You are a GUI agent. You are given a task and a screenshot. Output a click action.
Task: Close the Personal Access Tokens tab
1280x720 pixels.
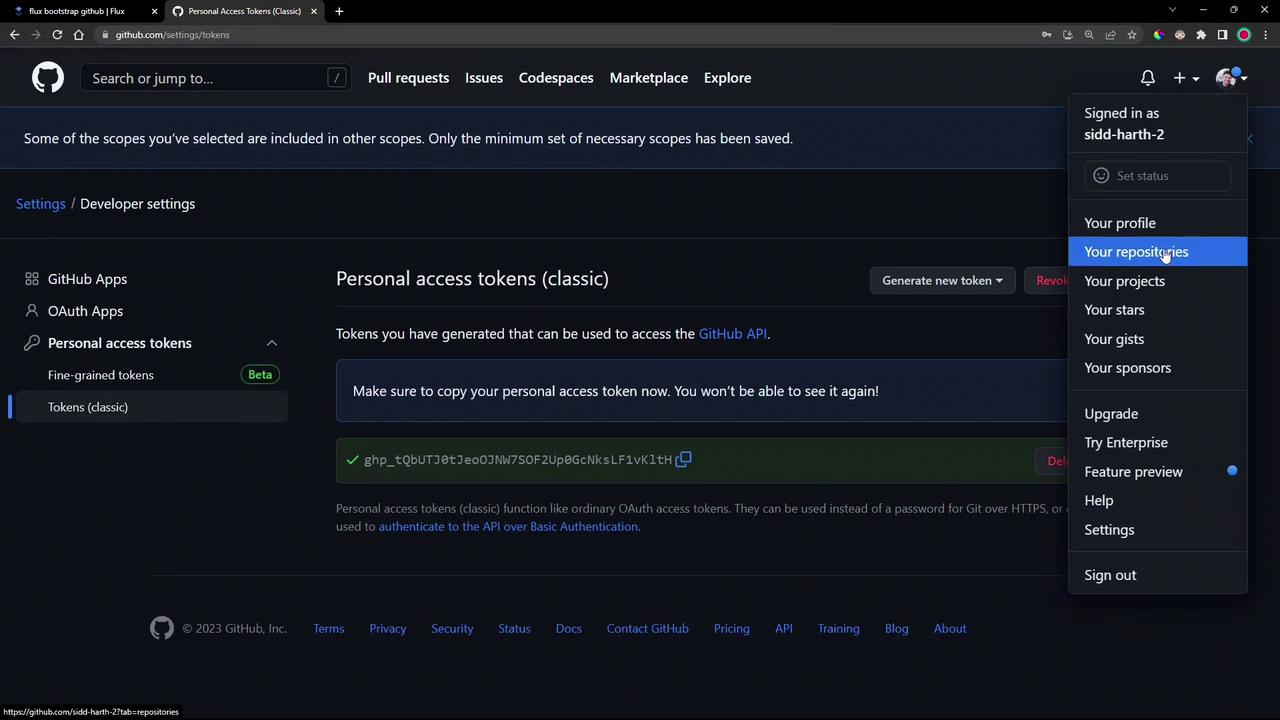[314, 11]
